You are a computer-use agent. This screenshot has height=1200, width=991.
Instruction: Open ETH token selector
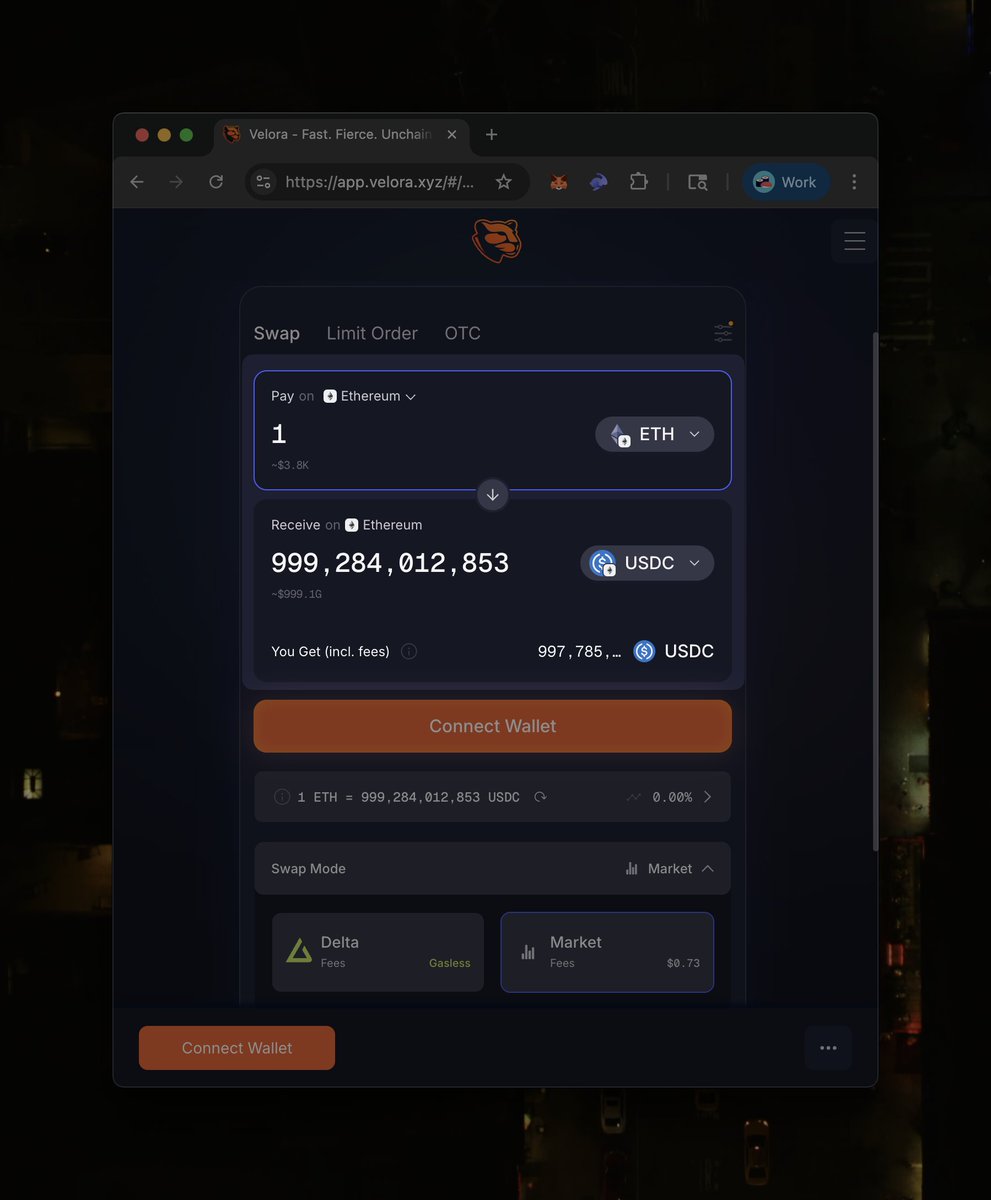(654, 434)
